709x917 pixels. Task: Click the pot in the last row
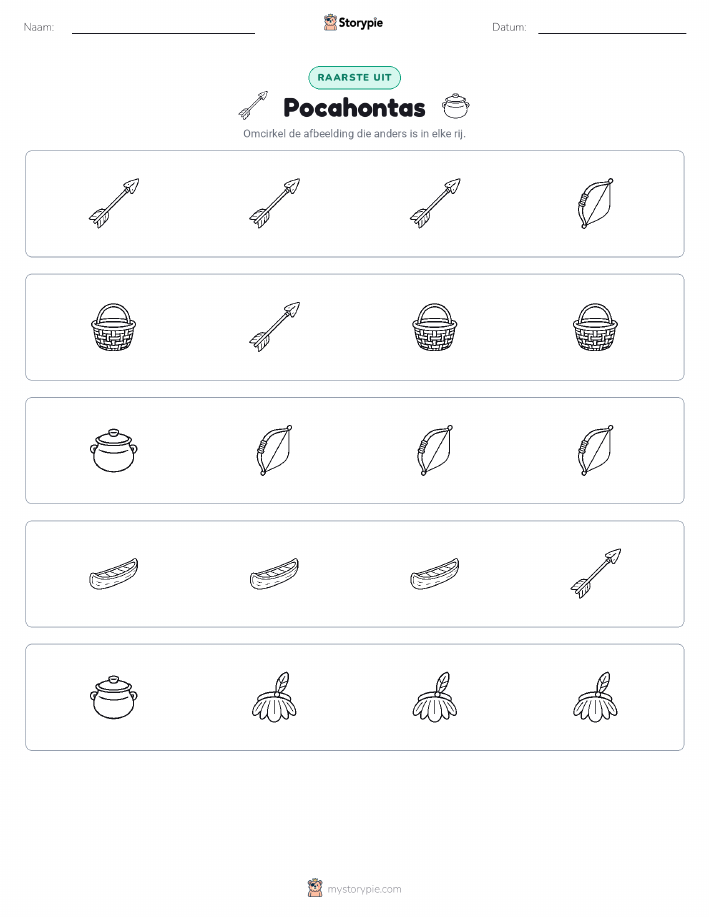(114, 697)
